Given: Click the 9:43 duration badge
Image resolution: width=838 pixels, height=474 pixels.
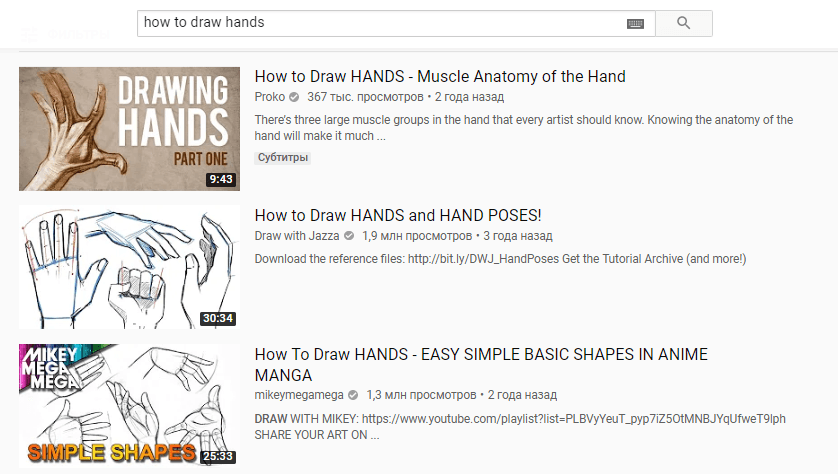Looking at the screenshot, I should (x=221, y=179).
